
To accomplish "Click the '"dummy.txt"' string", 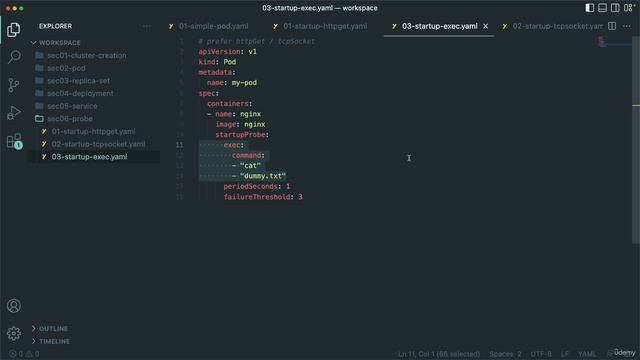I will point(263,176).
